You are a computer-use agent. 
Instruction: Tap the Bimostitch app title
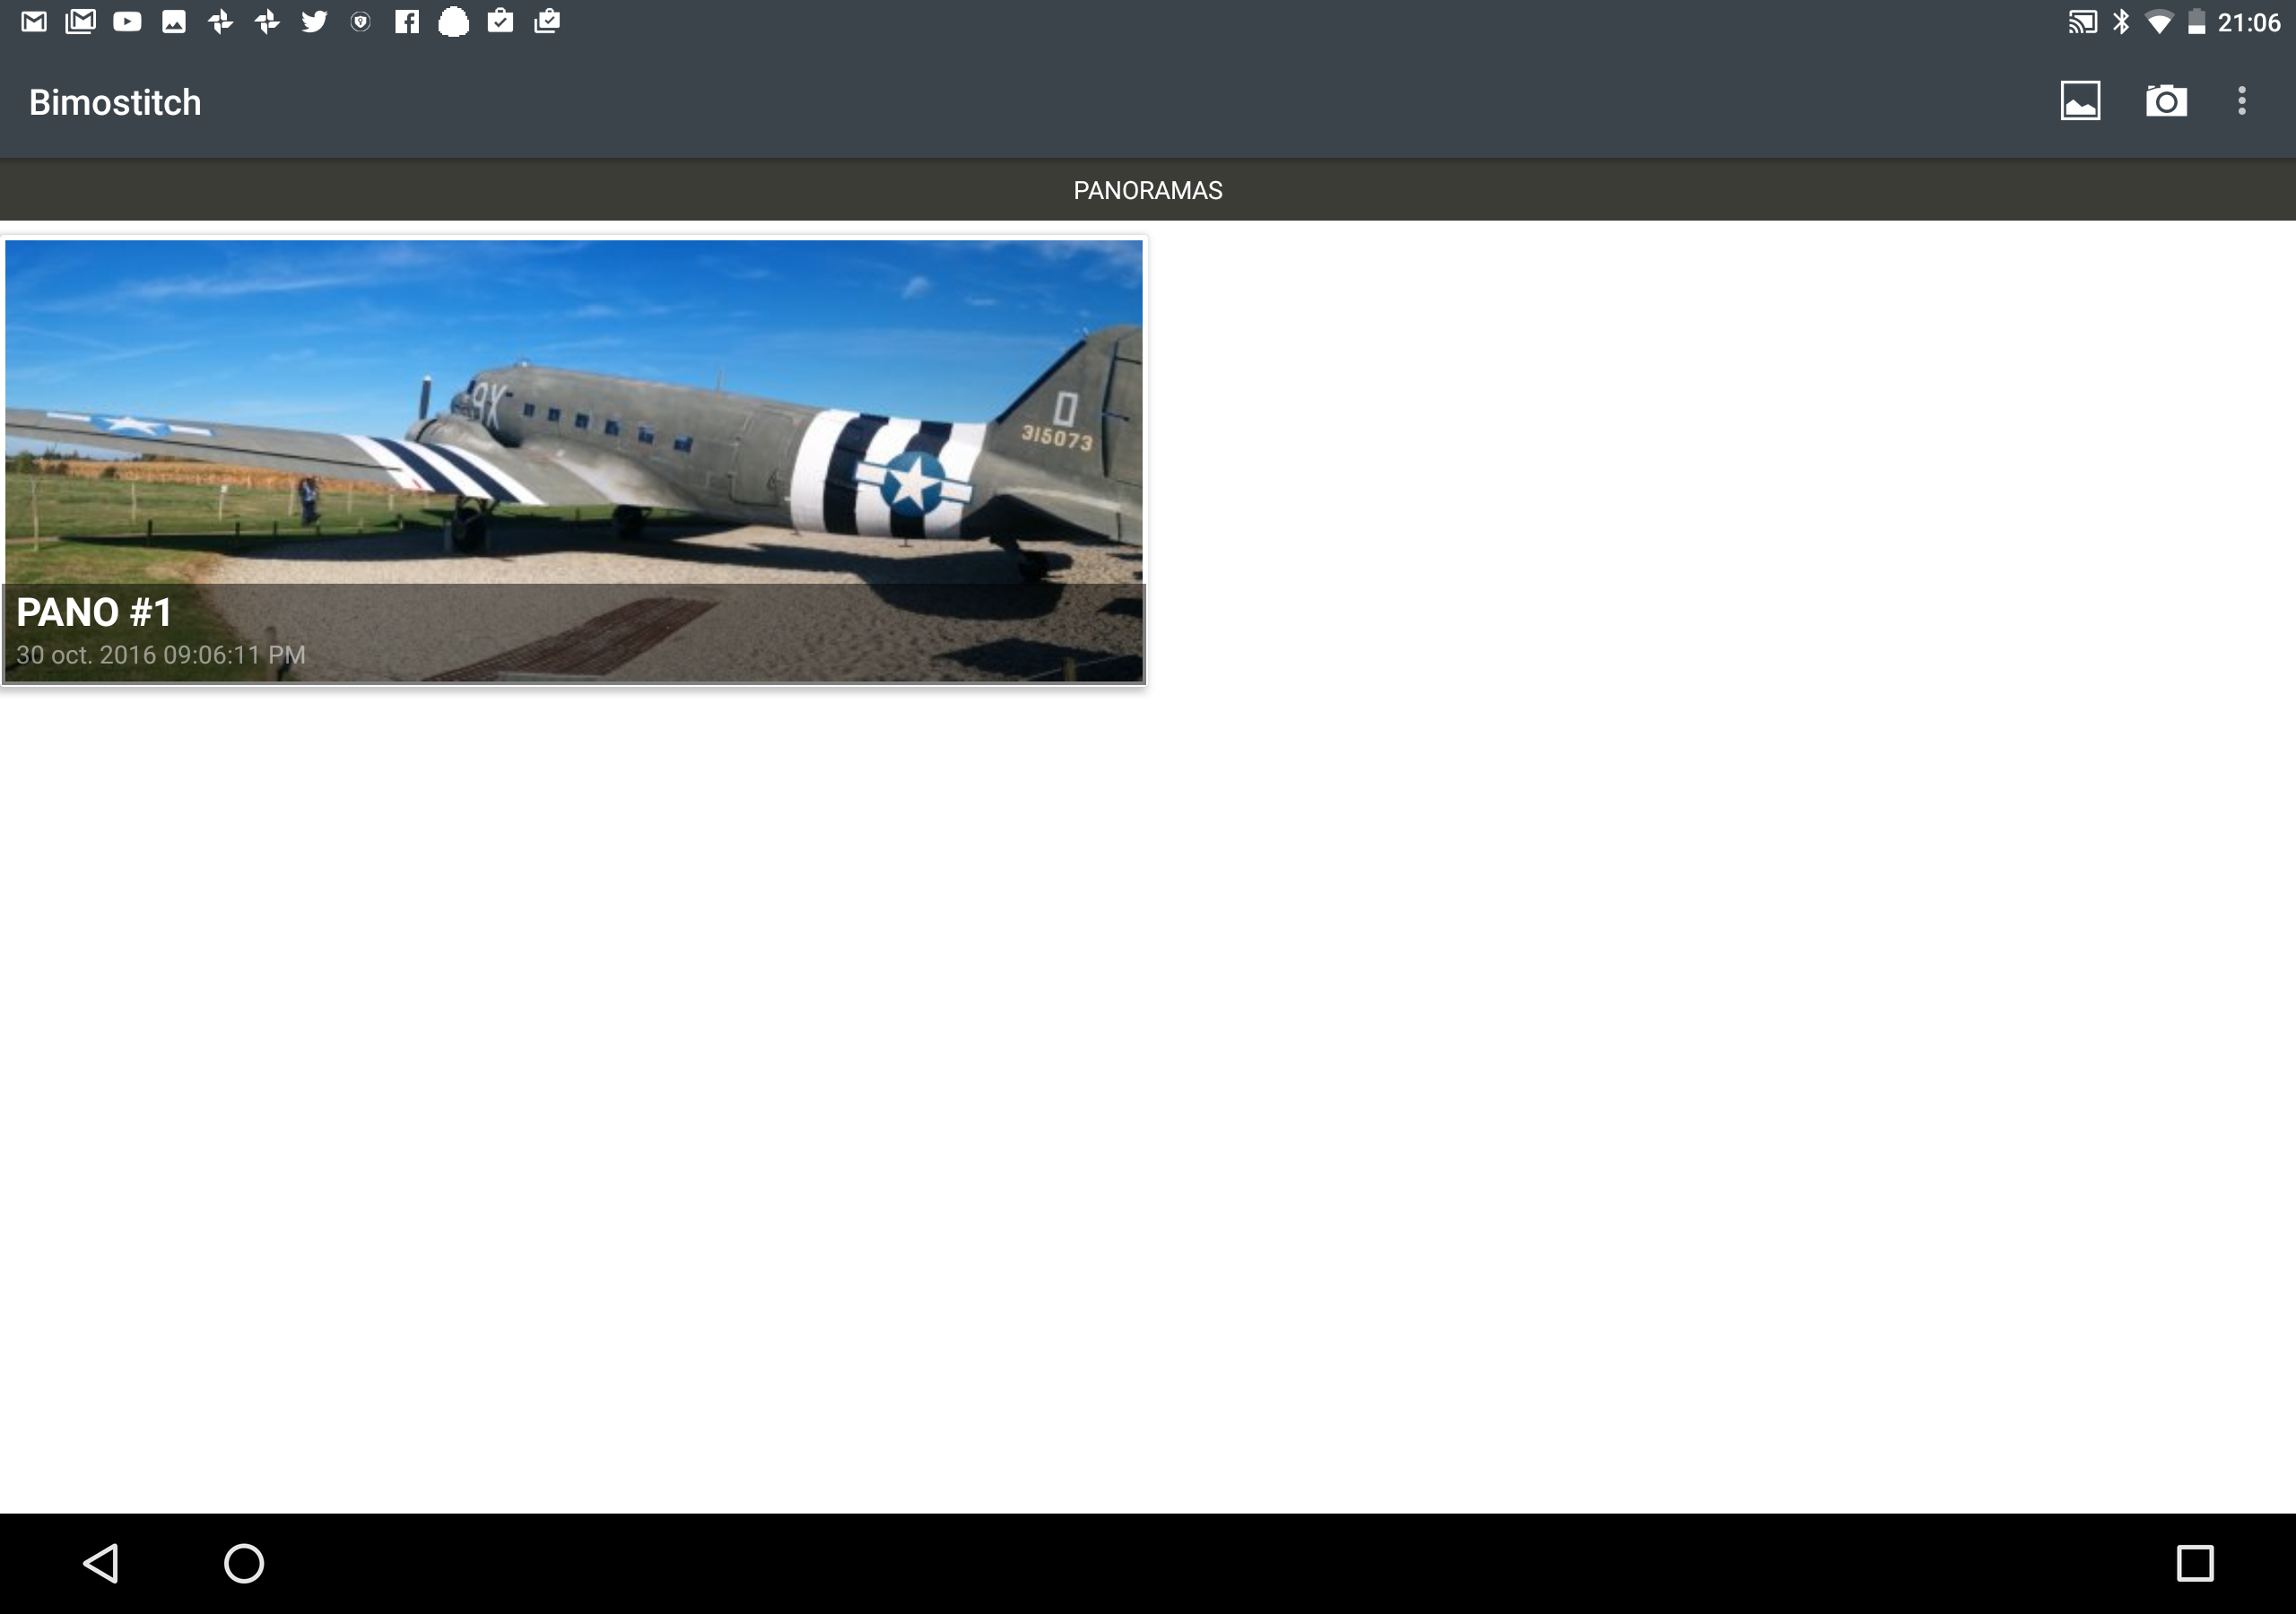[115, 102]
